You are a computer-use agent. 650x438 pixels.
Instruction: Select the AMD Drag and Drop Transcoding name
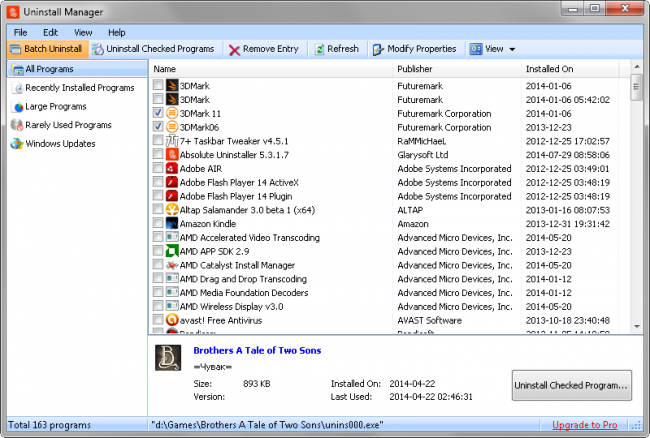pyautogui.click(x=243, y=279)
